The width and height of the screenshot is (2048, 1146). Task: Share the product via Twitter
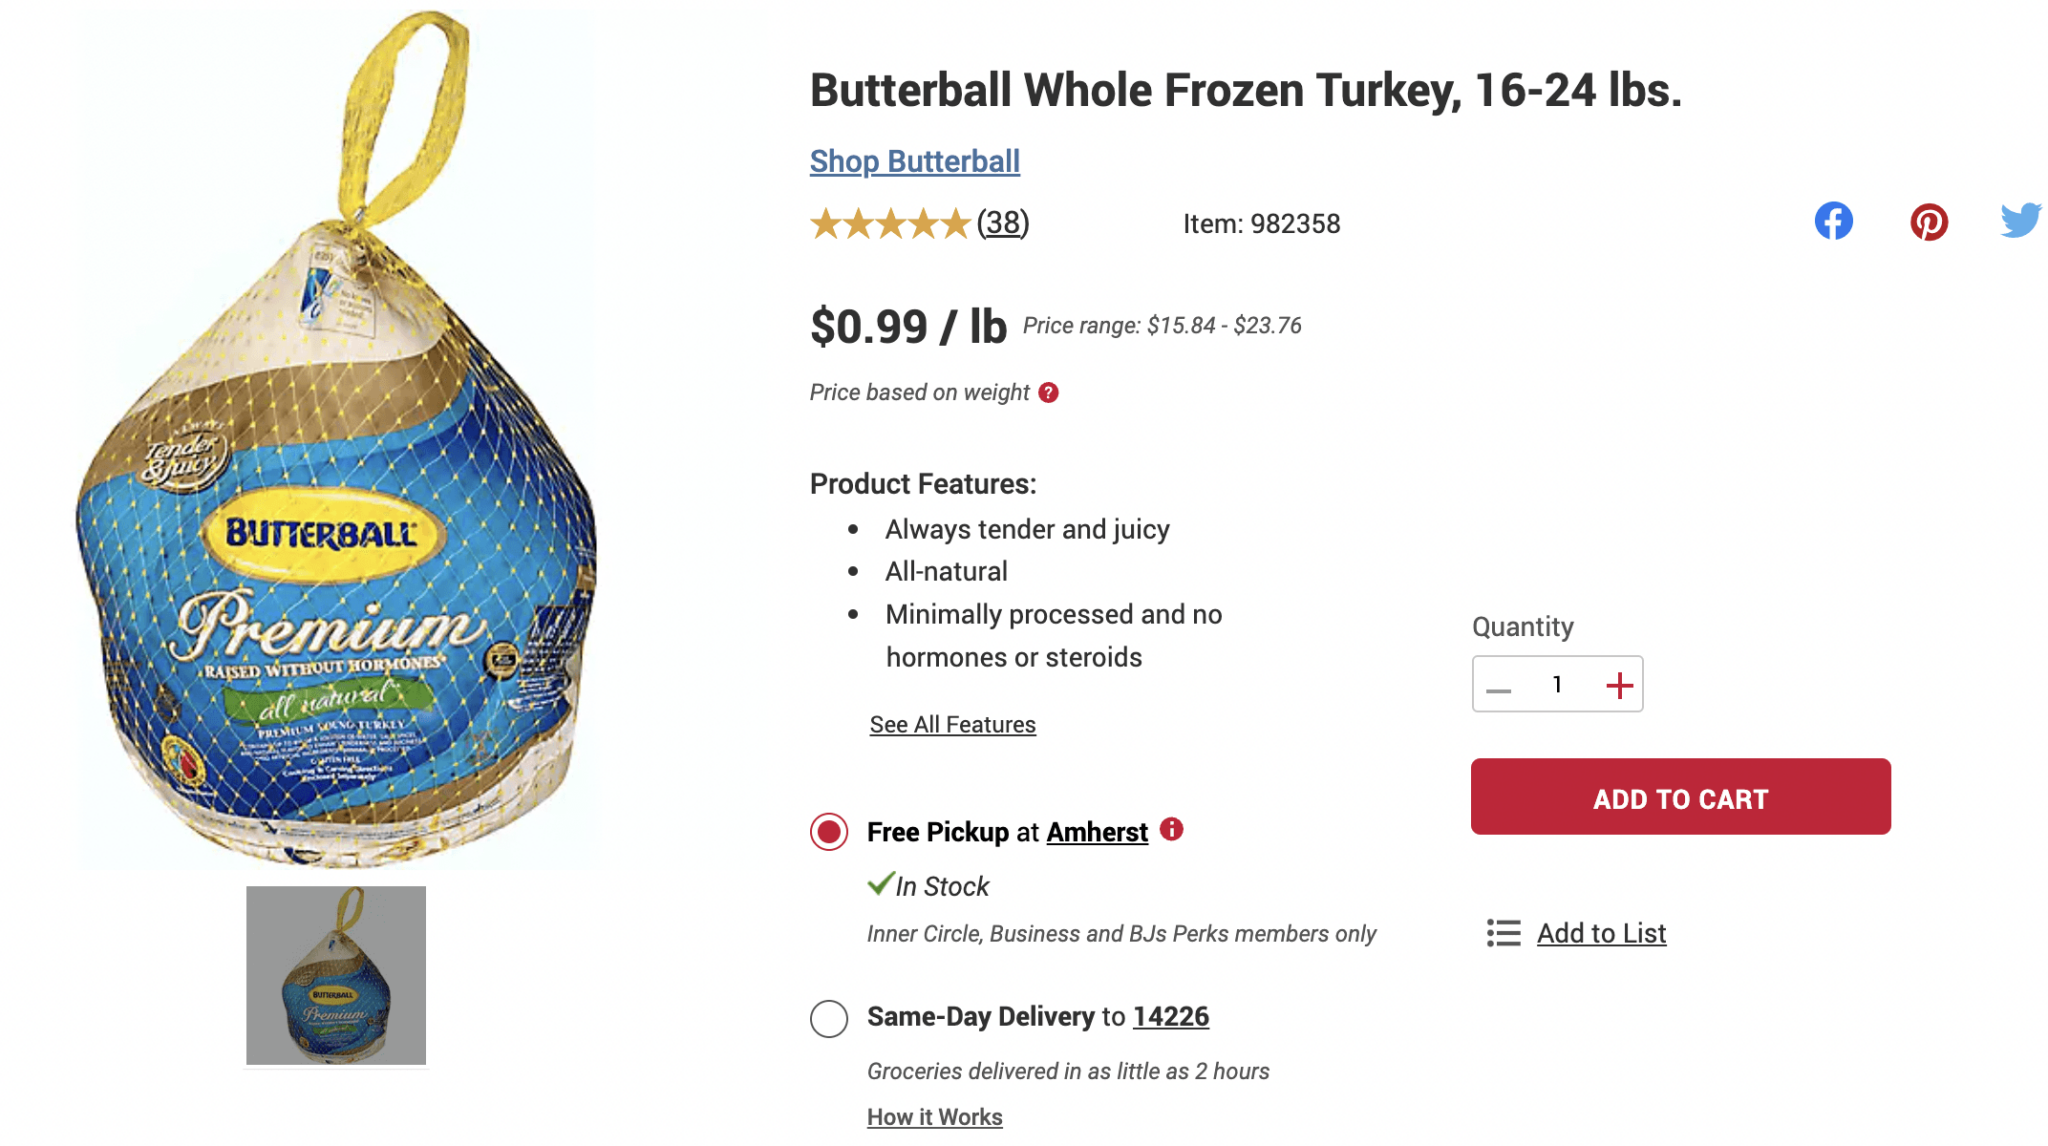pos(2023,219)
